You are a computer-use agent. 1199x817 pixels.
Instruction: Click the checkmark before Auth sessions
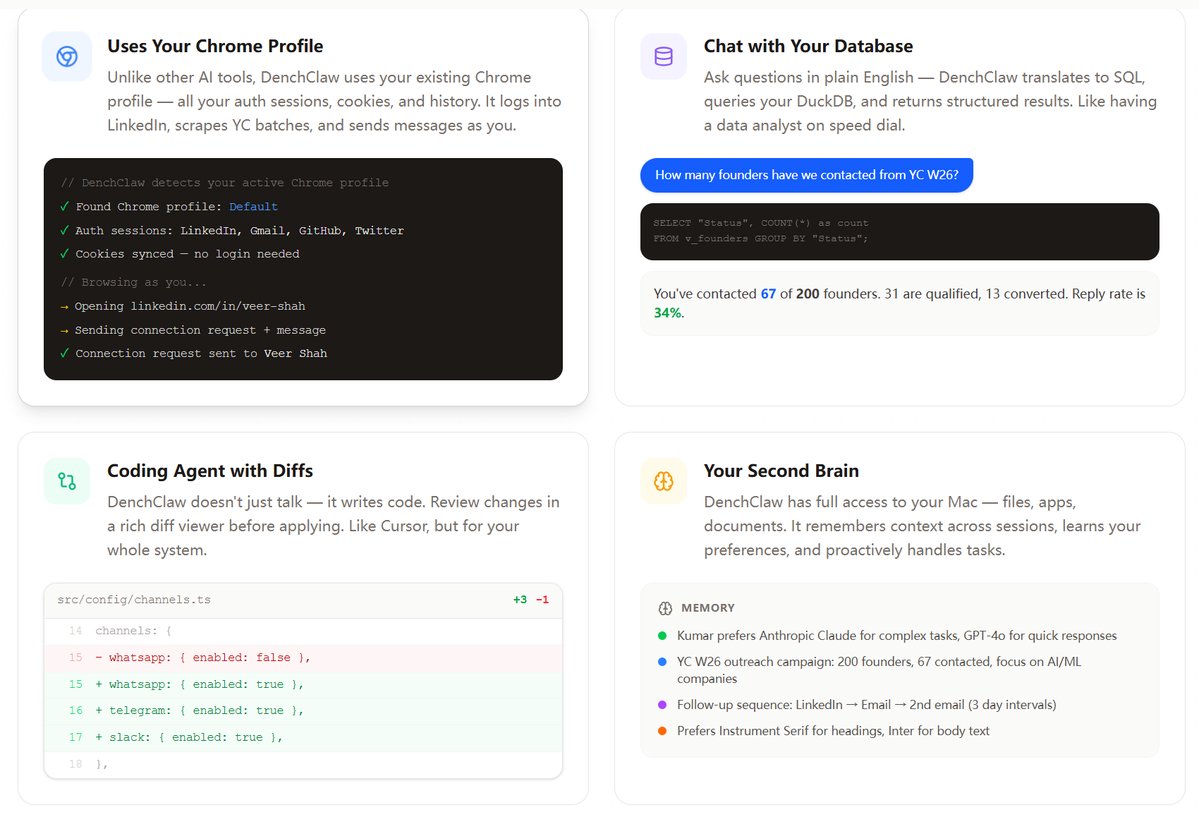click(65, 230)
